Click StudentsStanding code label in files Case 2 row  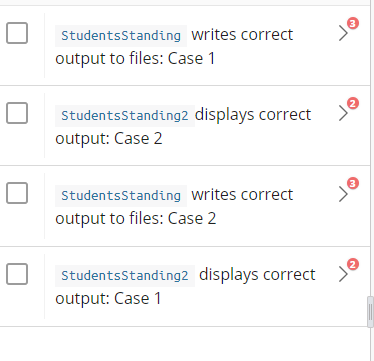pos(121,196)
